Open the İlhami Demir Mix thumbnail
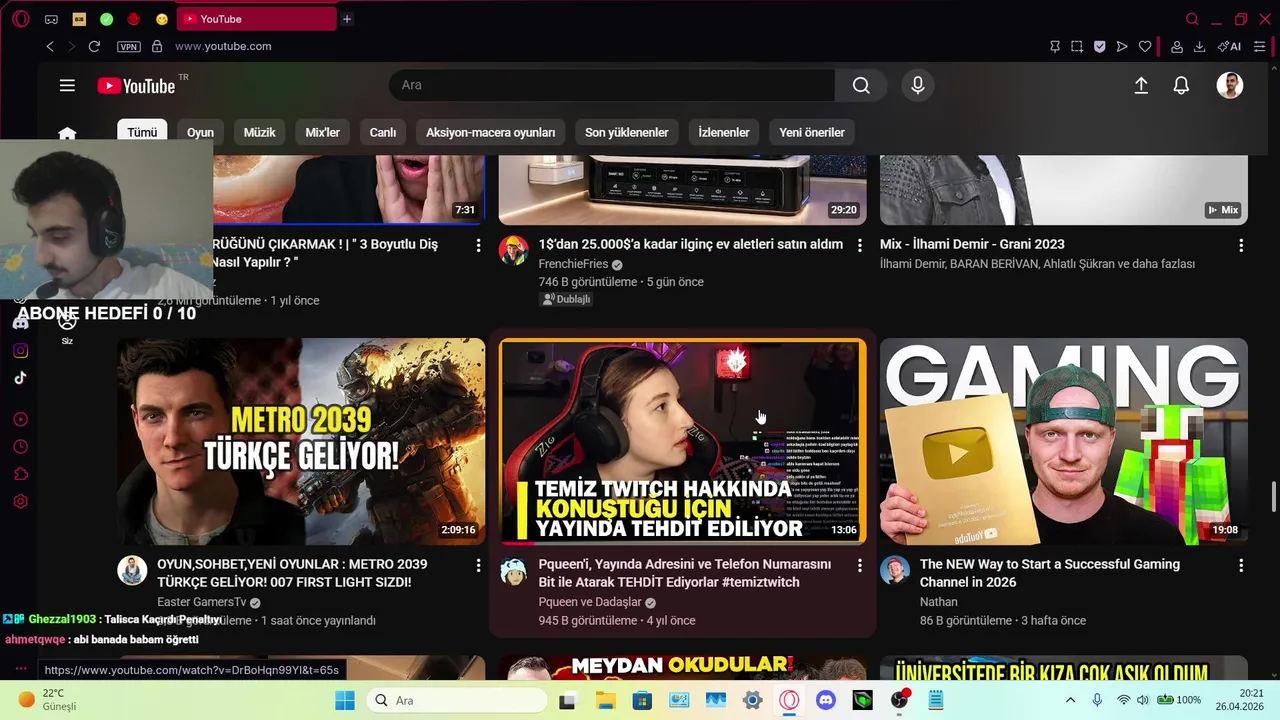The height and width of the screenshot is (720, 1280). 1064,190
